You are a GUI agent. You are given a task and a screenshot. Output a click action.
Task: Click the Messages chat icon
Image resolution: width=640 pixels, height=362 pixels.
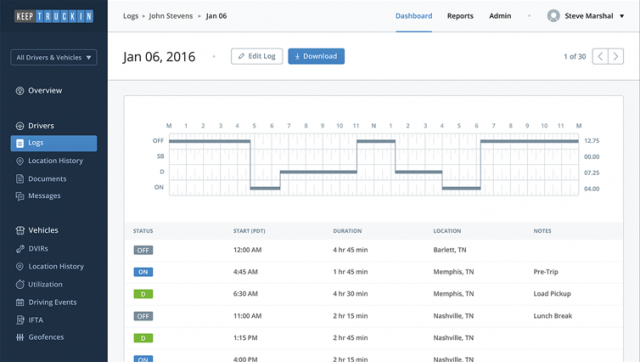click(20, 196)
